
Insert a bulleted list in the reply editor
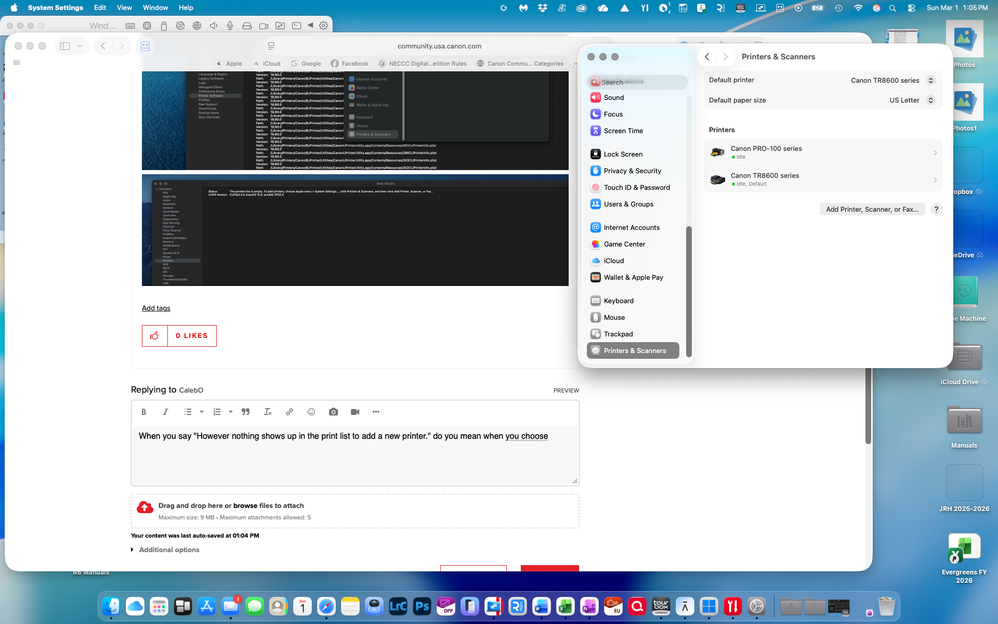pos(188,412)
